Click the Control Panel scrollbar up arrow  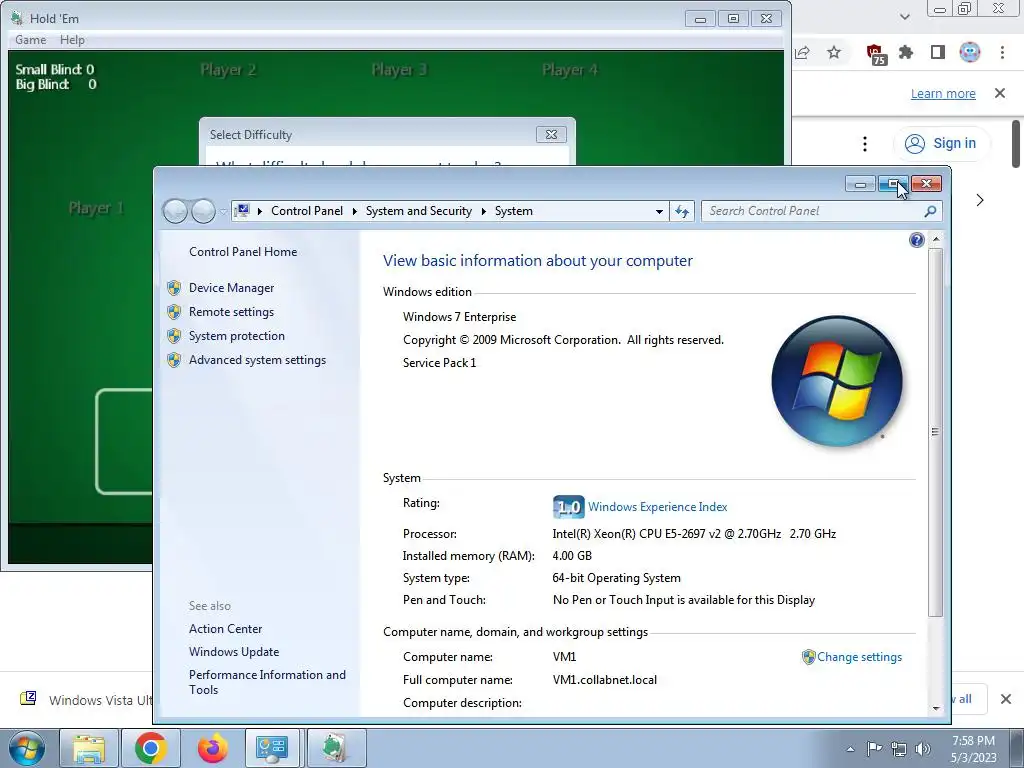pyautogui.click(x=936, y=240)
